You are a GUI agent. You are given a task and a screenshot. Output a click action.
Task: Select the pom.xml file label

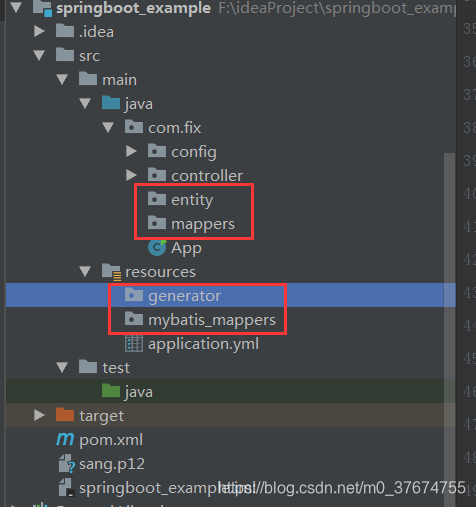pyautogui.click(x=111, y=440)
